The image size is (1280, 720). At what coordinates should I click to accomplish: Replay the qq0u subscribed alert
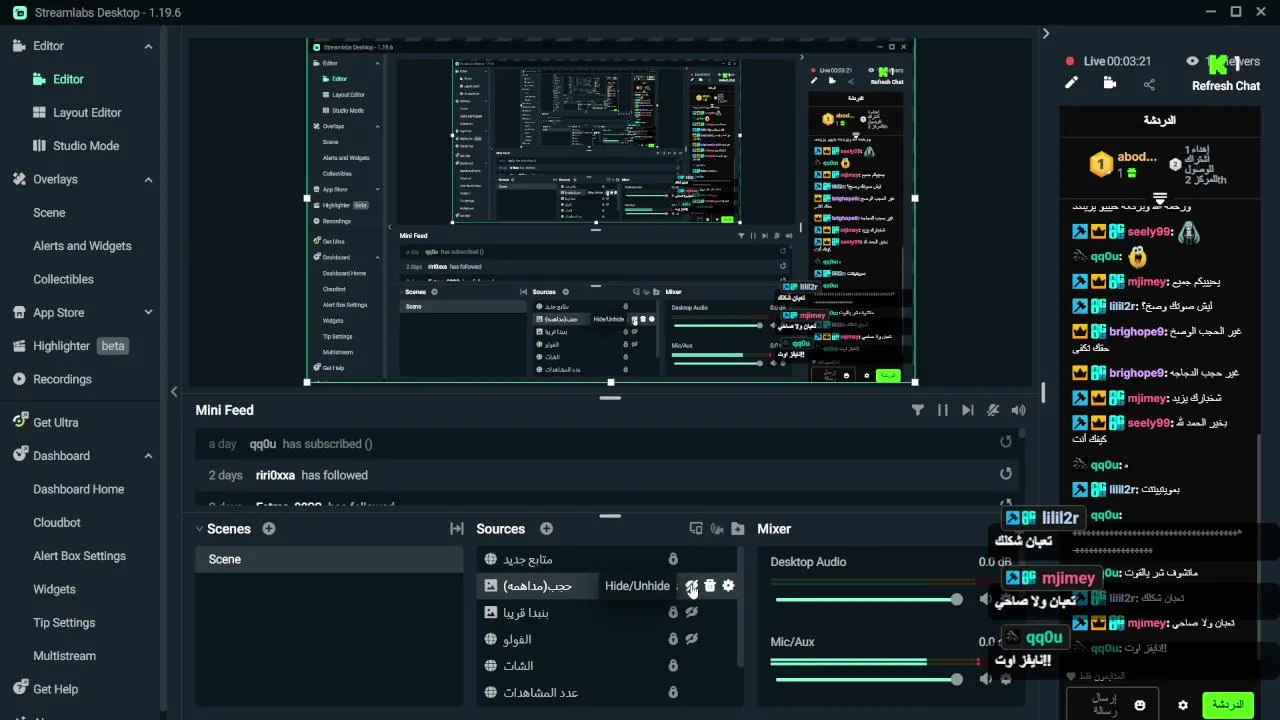(x=1006, y=442)
